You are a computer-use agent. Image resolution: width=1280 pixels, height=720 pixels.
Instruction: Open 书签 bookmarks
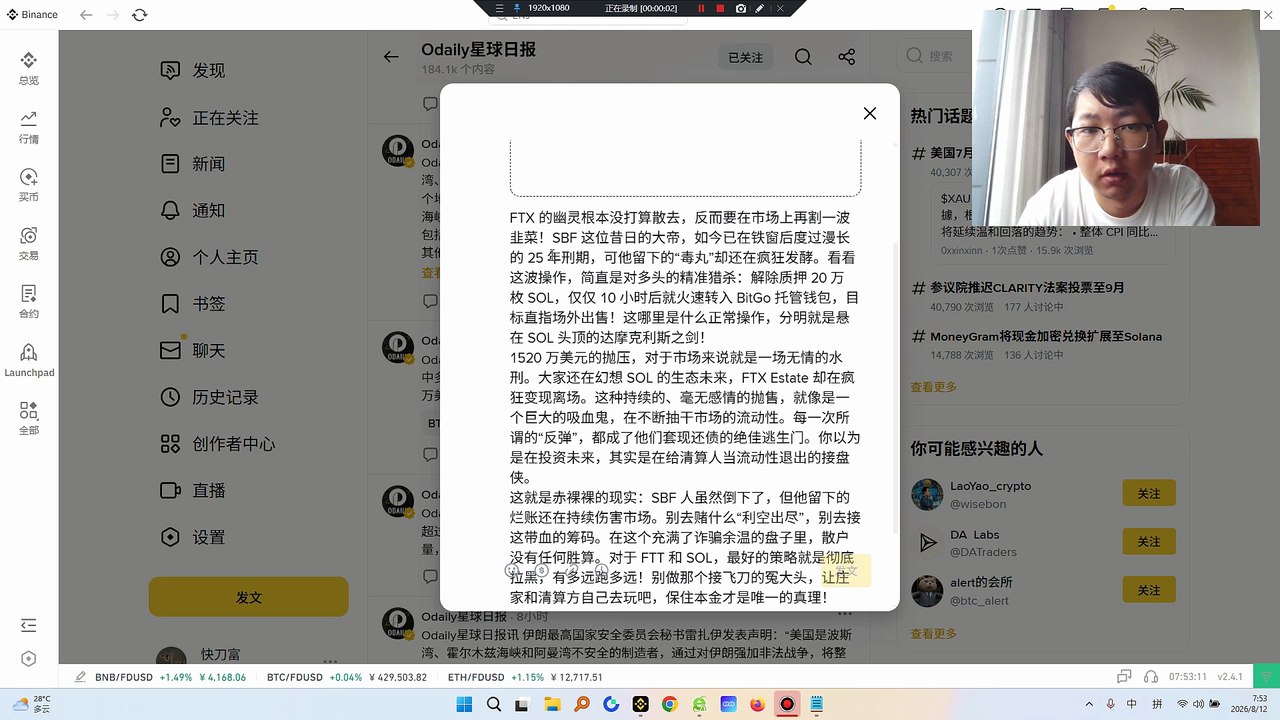(192, 303)
